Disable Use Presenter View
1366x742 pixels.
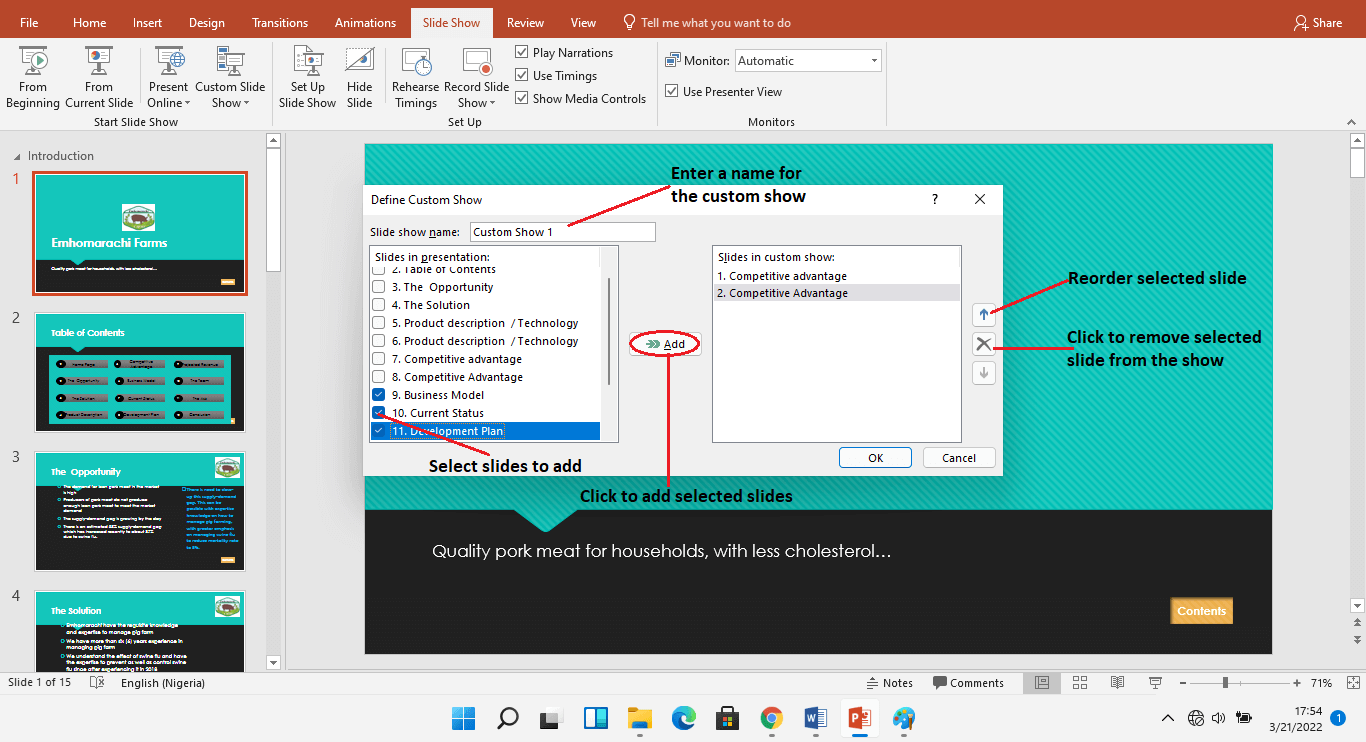click(671, 91)
